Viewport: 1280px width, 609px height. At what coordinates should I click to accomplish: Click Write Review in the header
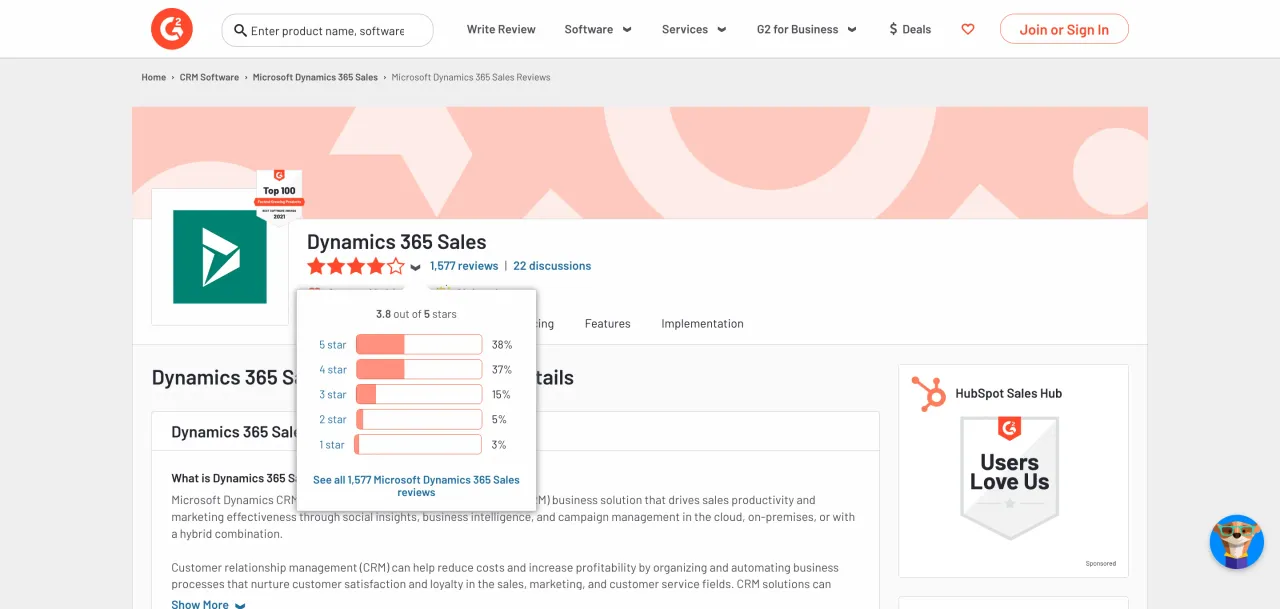pos(501,29)
